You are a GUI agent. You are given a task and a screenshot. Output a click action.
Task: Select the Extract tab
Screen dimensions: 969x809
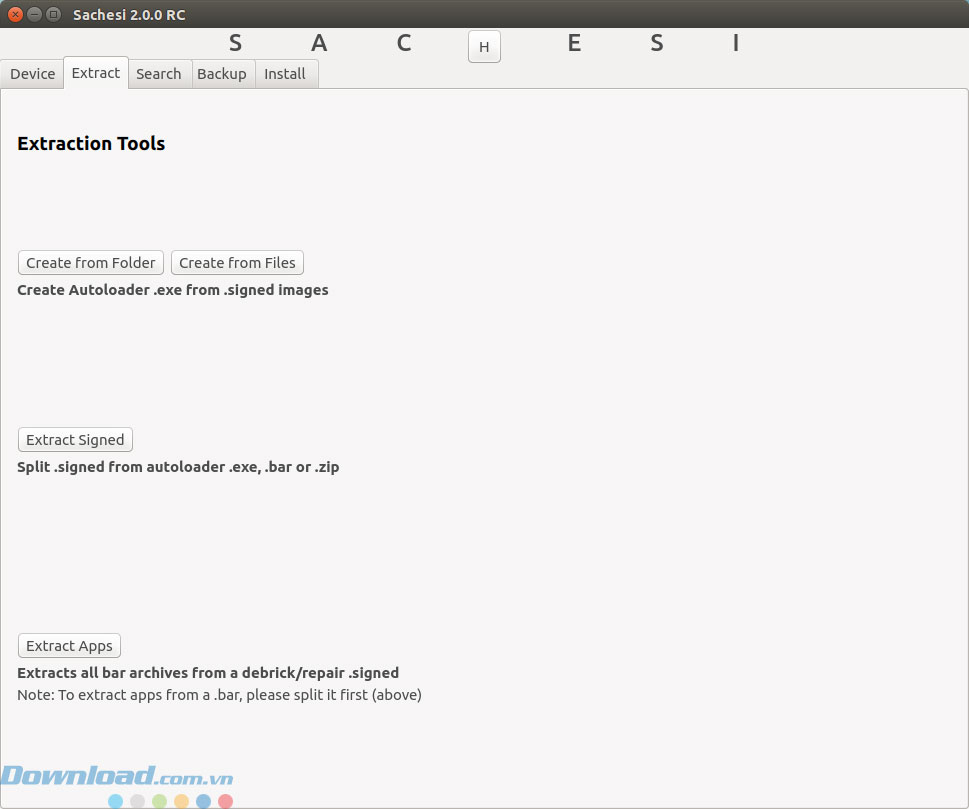96,73
